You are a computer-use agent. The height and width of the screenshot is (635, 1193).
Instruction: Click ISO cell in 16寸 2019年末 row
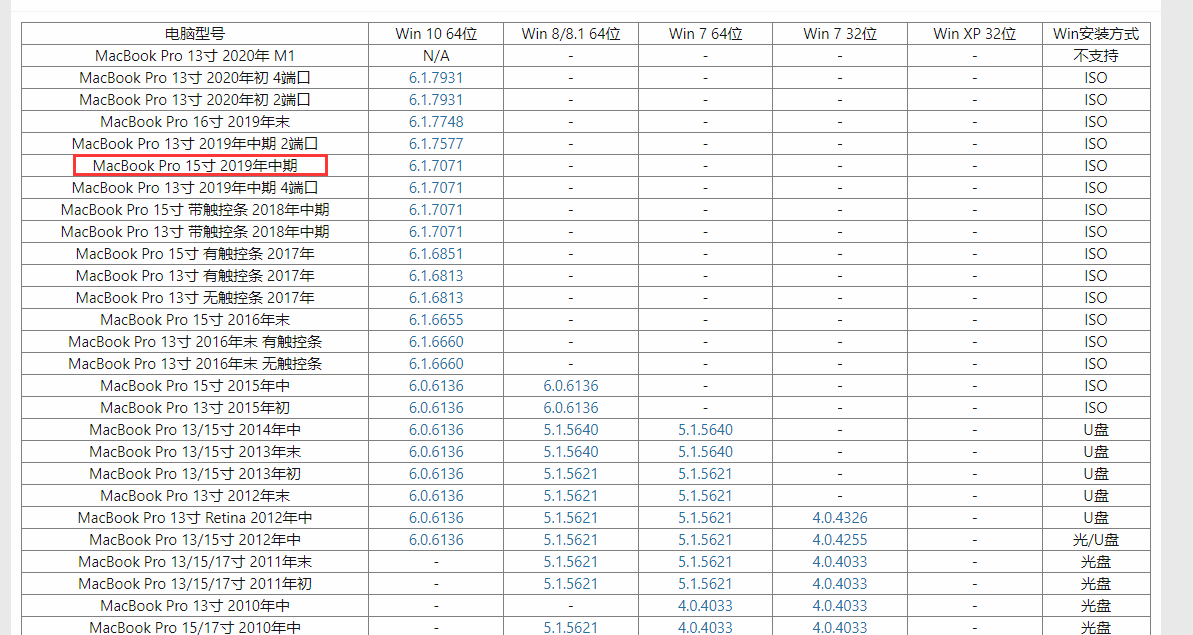coord(1096,122)
